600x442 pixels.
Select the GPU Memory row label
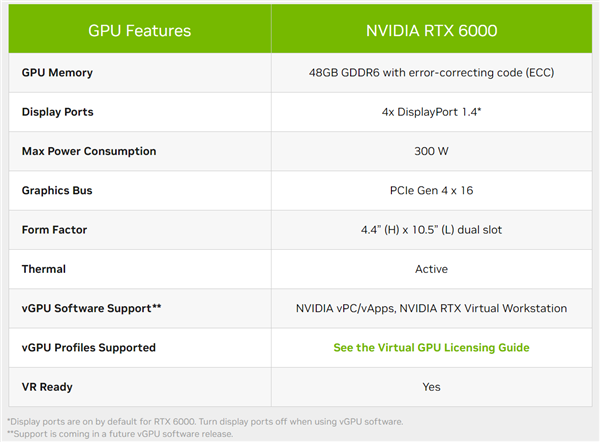coord(64,73)
